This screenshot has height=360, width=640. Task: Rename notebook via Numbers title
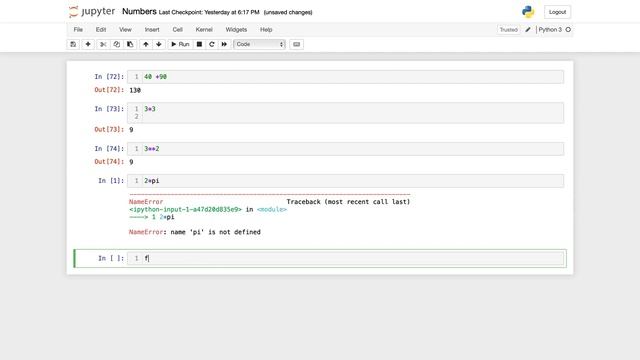tap(139, 11)
